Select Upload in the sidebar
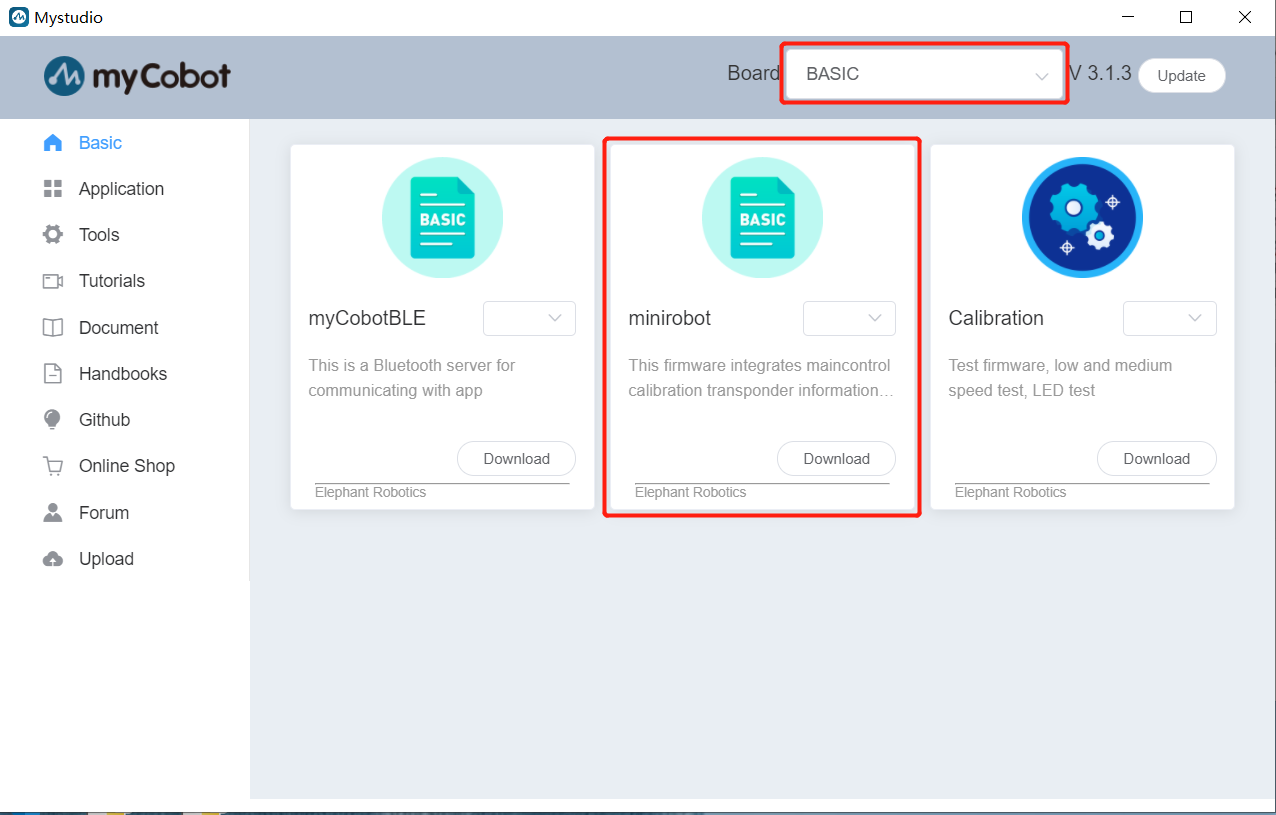 click(106, 559)
